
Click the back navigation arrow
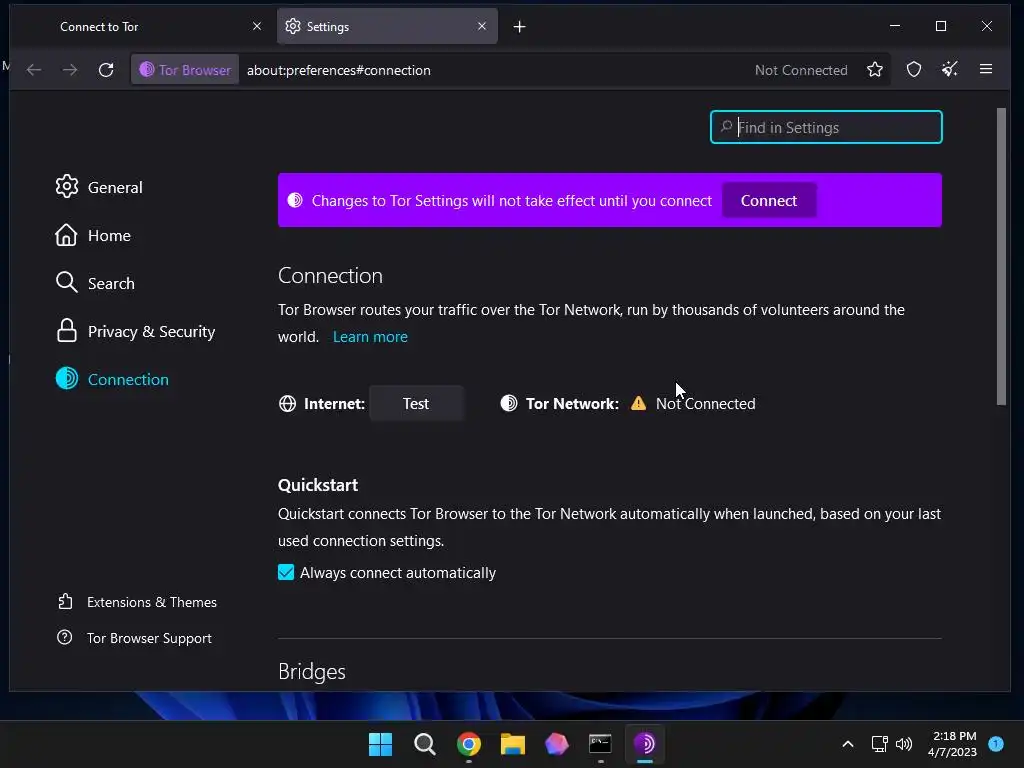coord(34,70)
